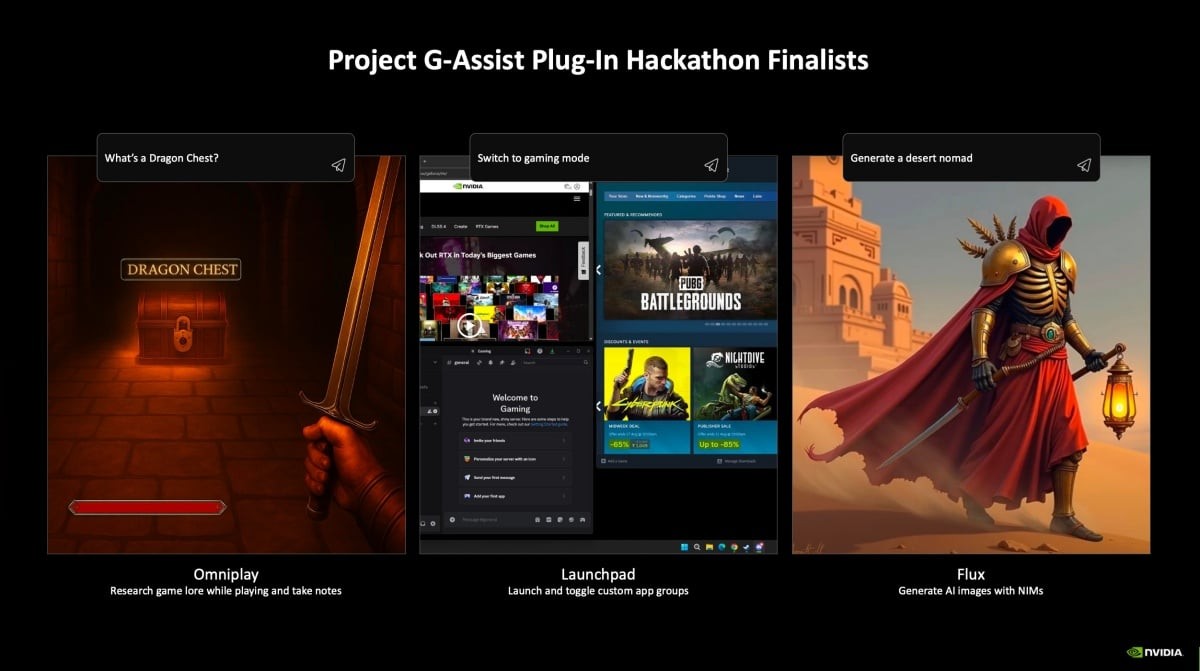The height and width of the screenshot is (671, 1200).
Task: Toggle Discord member list icon
Action: pos(513,362)
